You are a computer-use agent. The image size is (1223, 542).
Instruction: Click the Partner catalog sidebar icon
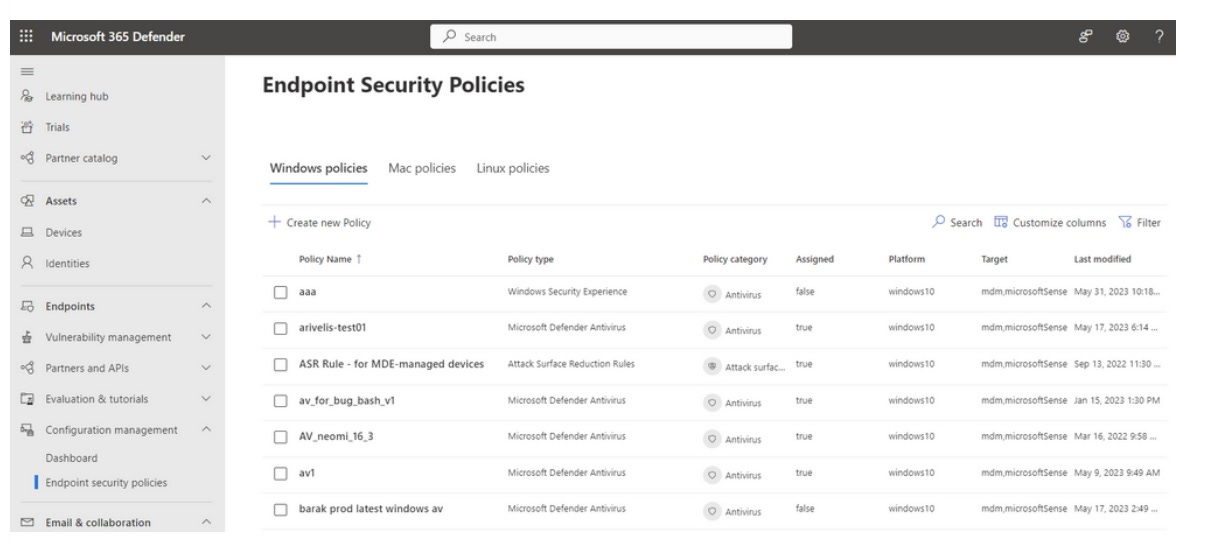27,157
